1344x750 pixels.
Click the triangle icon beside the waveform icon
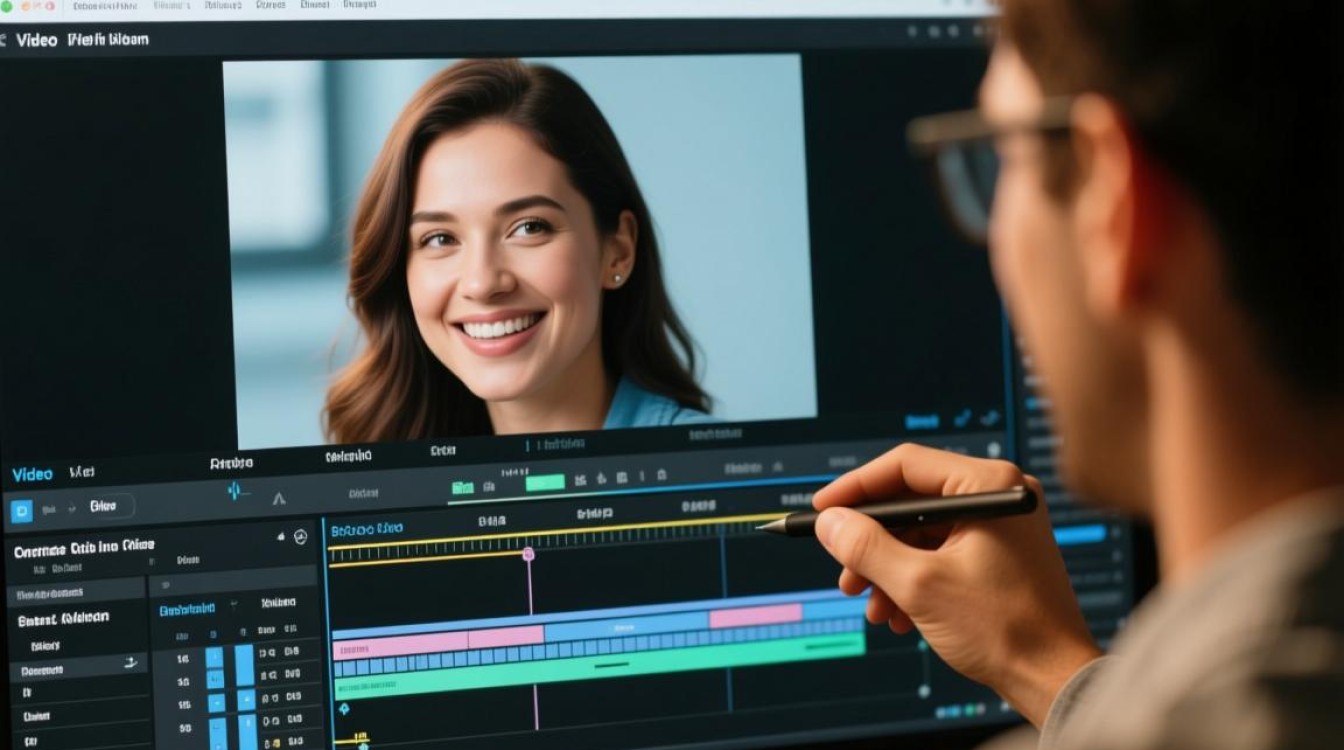pyautogui.click(x=279, y=497)
